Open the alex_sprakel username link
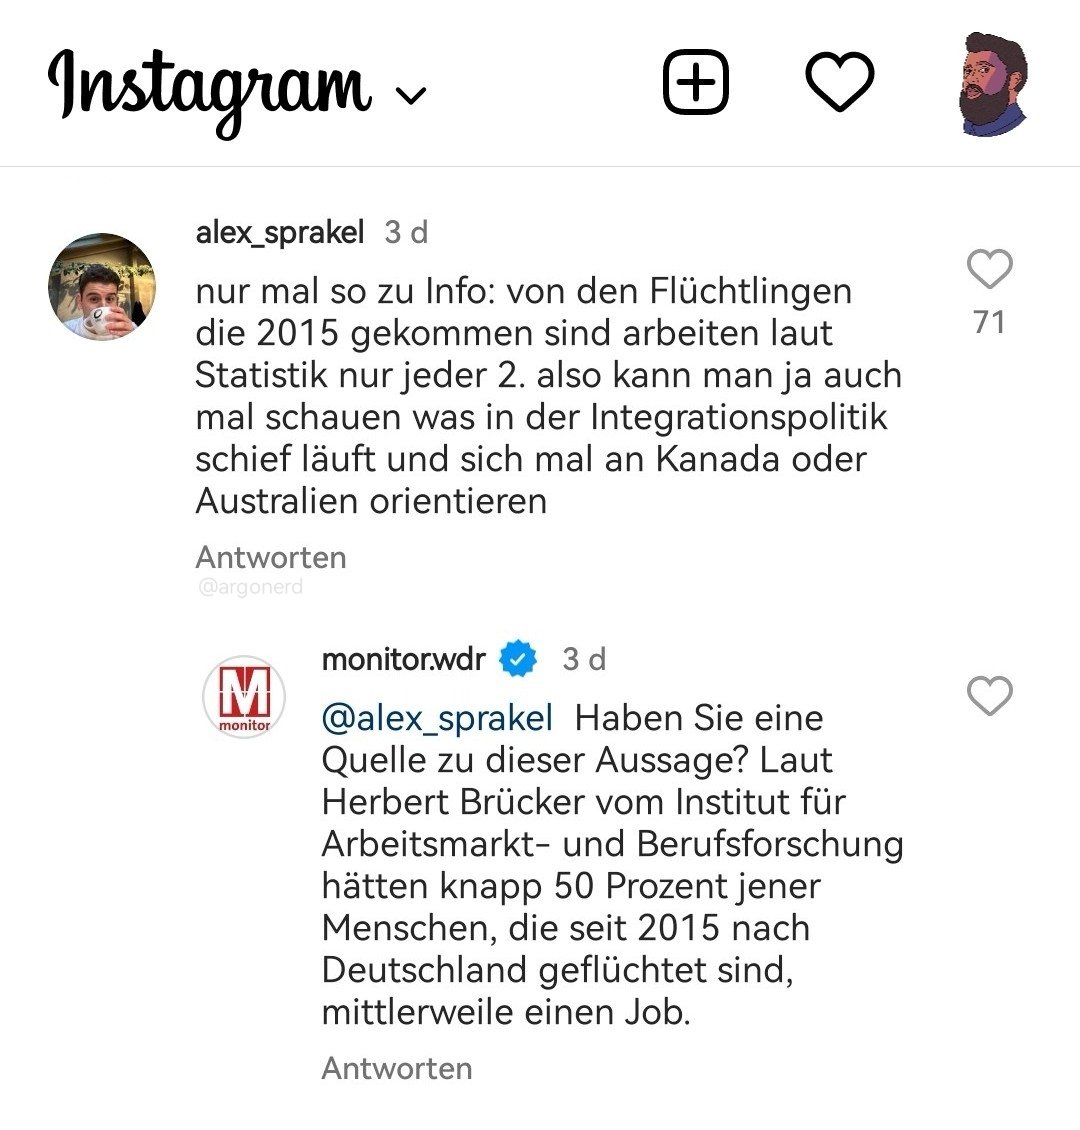This screenshot has height=1130, width=1080. (x=280, y=232)
